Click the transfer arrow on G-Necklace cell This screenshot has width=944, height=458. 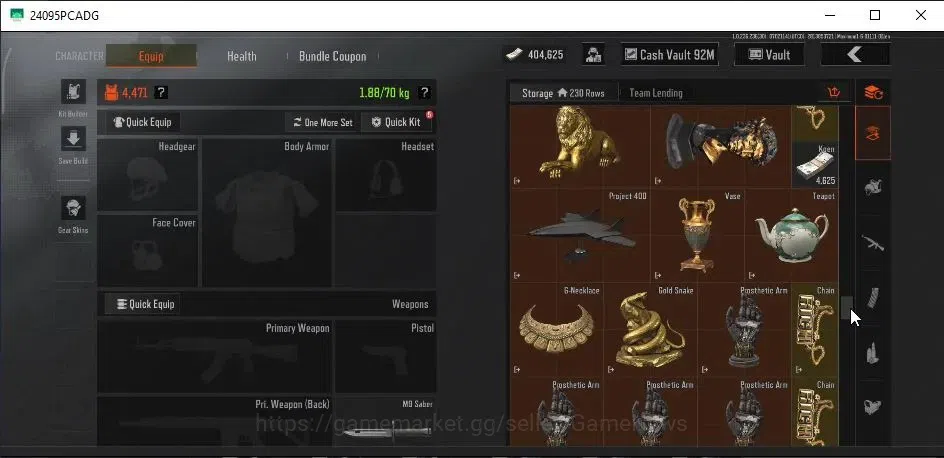pos(517,370)
